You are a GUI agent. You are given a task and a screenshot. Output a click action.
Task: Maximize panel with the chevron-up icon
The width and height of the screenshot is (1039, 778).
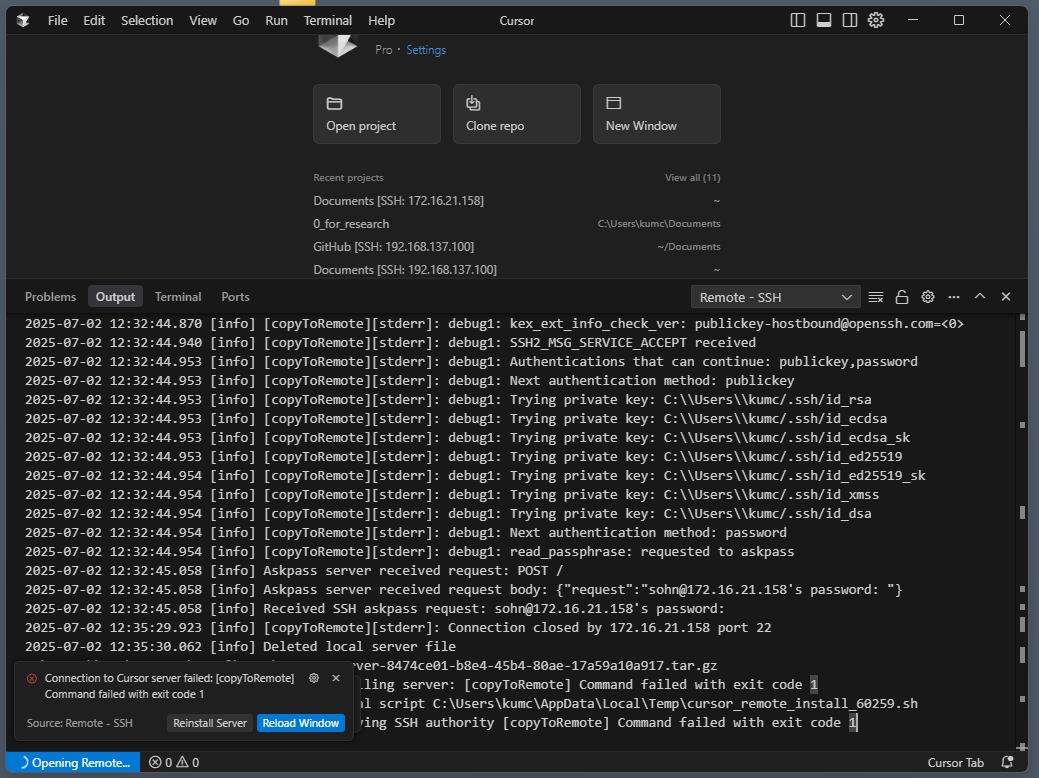tap(980, 297)
